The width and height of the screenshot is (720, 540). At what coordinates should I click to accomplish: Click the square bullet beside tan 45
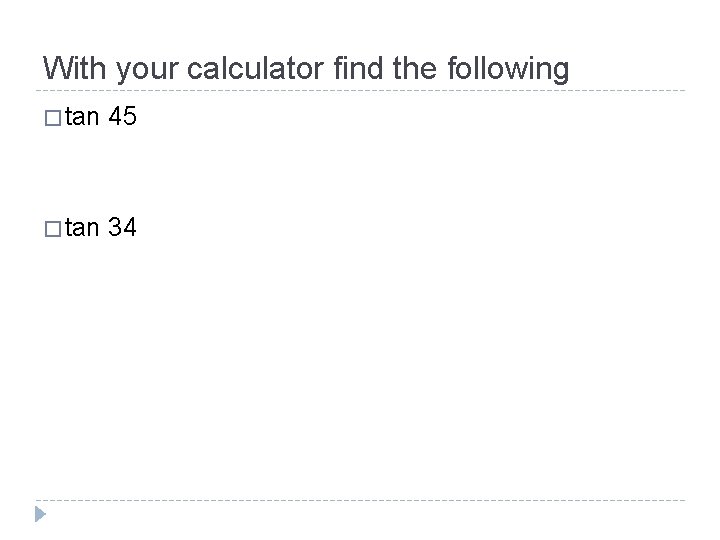[53, 118]
